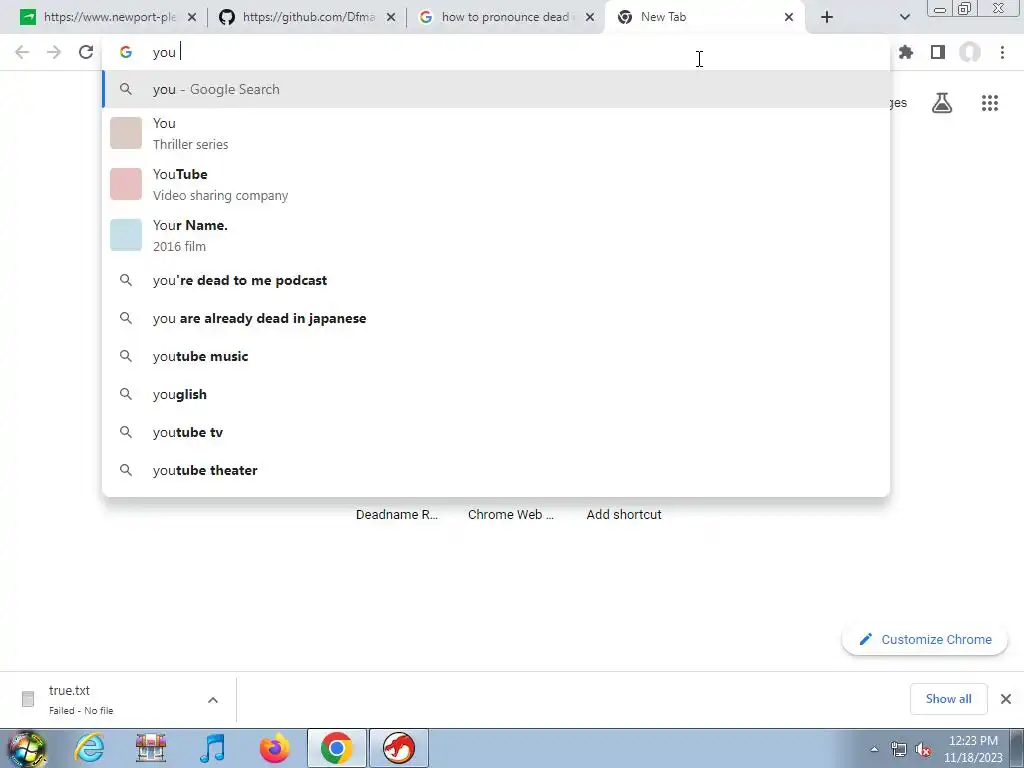Open the Chrome three-dot menu
The width and height of the screenshot is (1024, 768).
pos(1002,52)
